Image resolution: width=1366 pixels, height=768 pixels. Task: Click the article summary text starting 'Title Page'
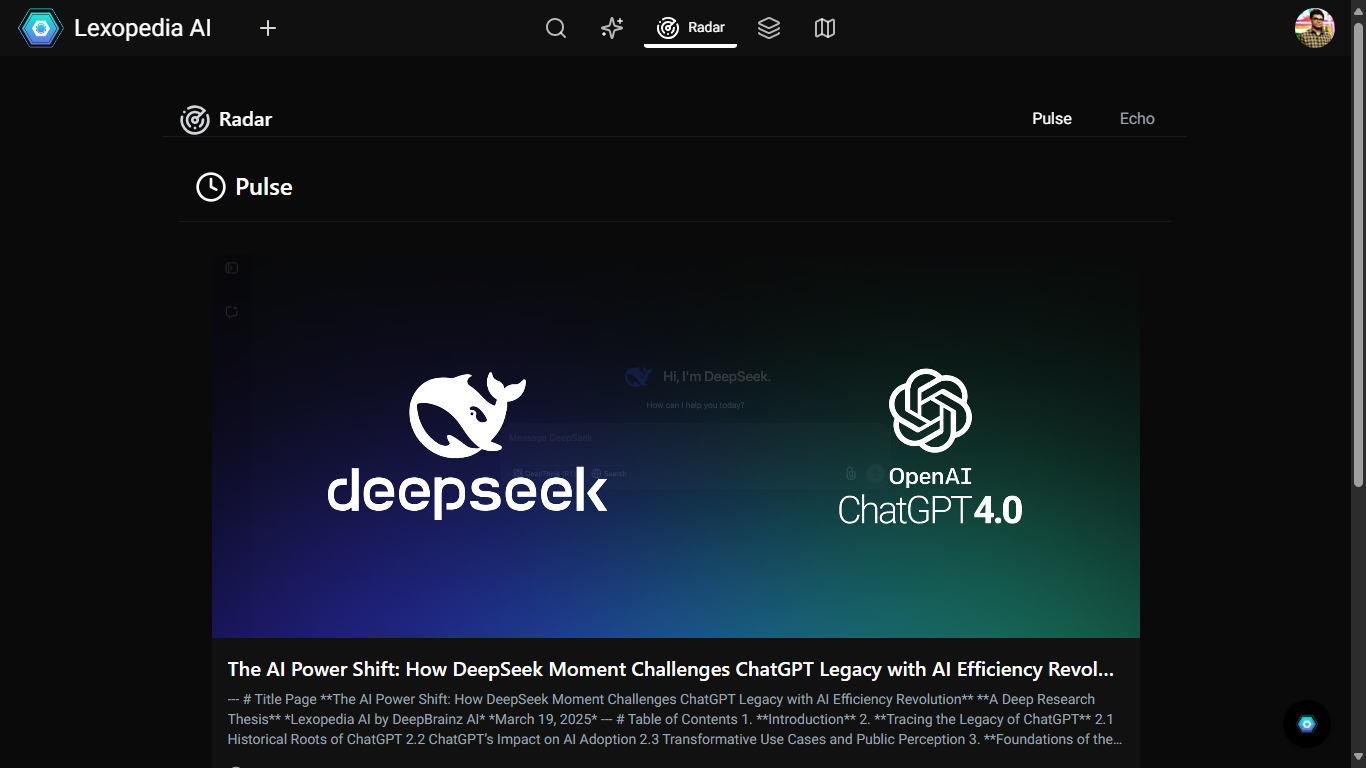point(676,719)
